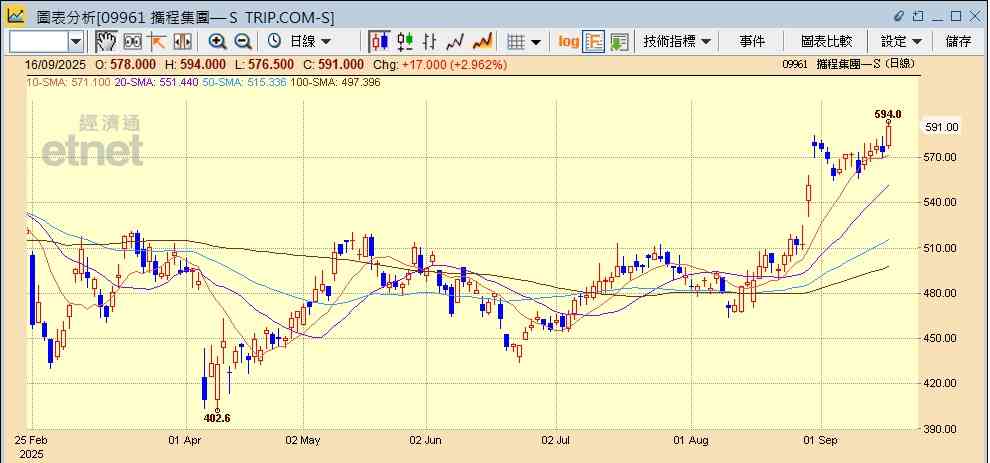
Task: Switch to red-green candlestick chart type
Action: 405,42
